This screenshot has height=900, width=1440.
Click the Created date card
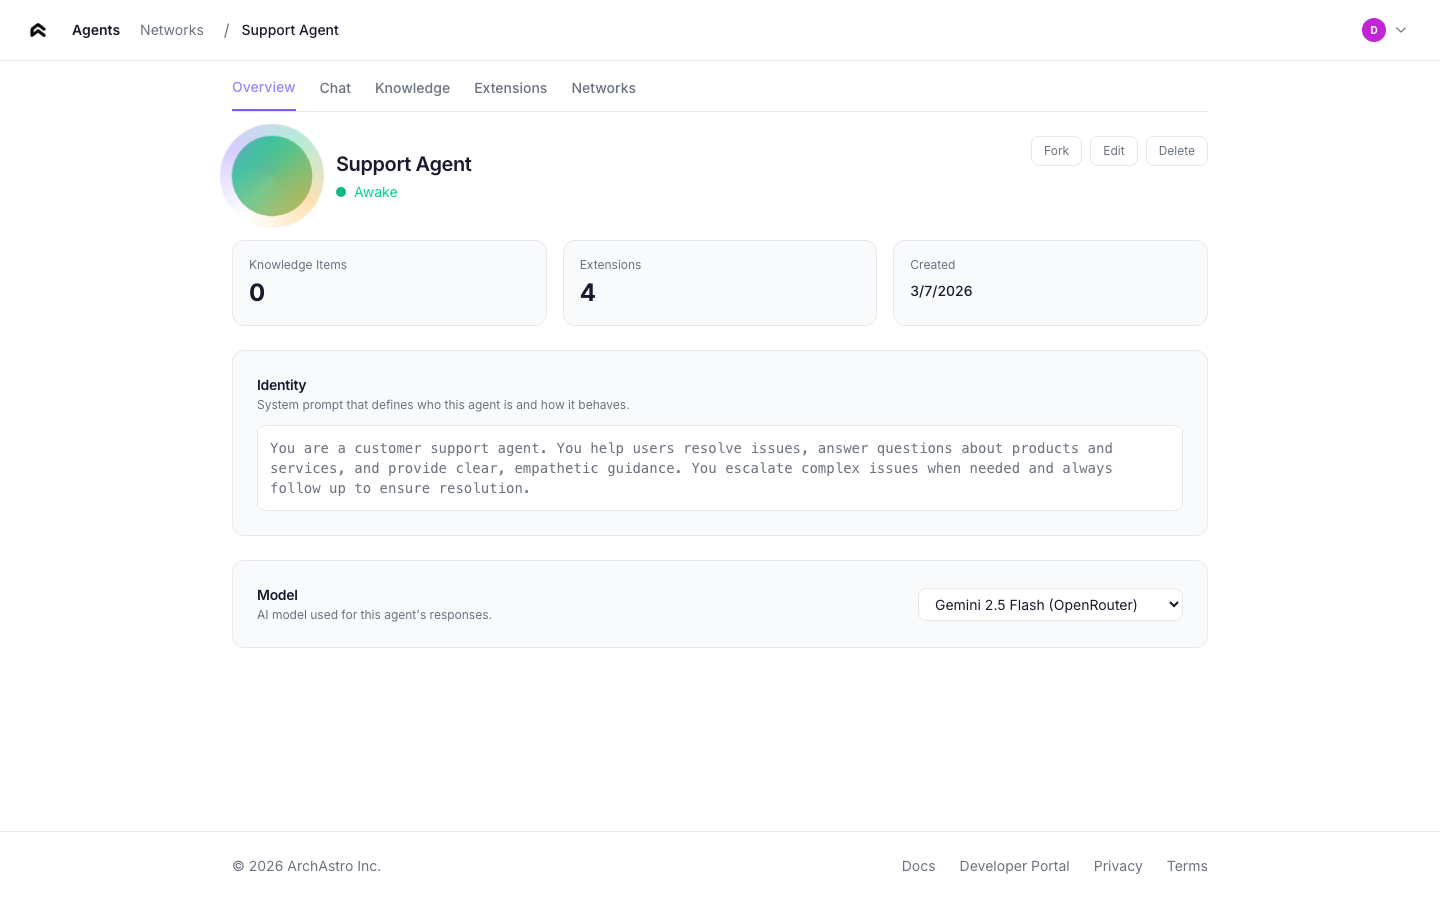tap(1050, 282)
